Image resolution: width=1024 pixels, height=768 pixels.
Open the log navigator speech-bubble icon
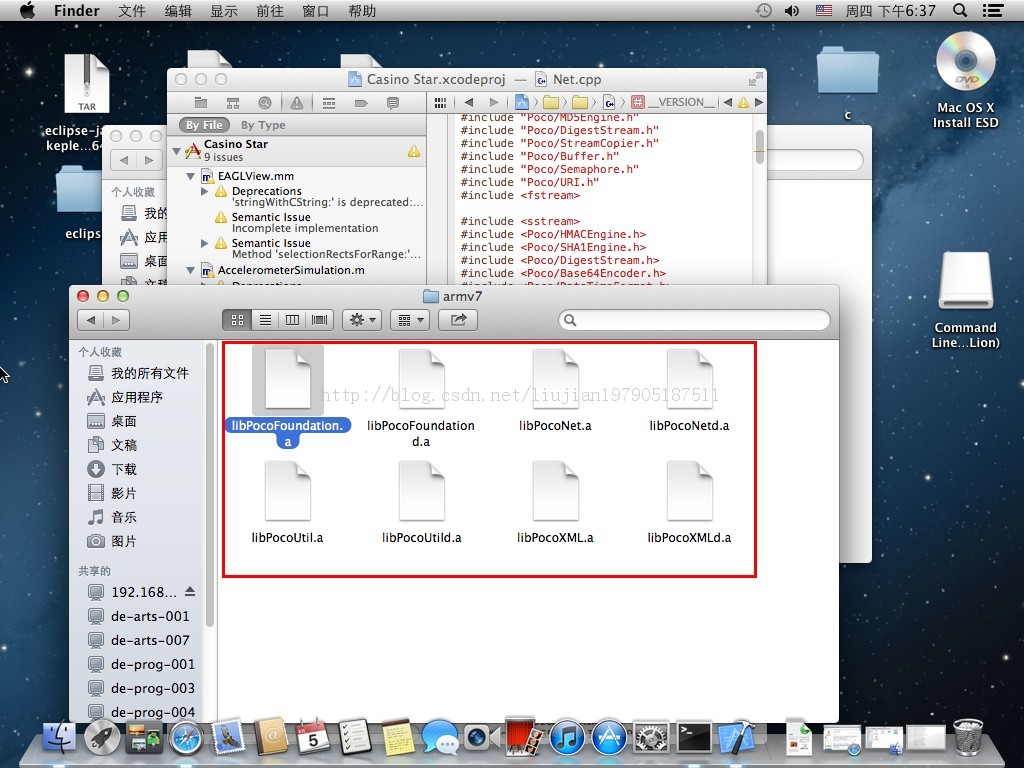point(392,103)
